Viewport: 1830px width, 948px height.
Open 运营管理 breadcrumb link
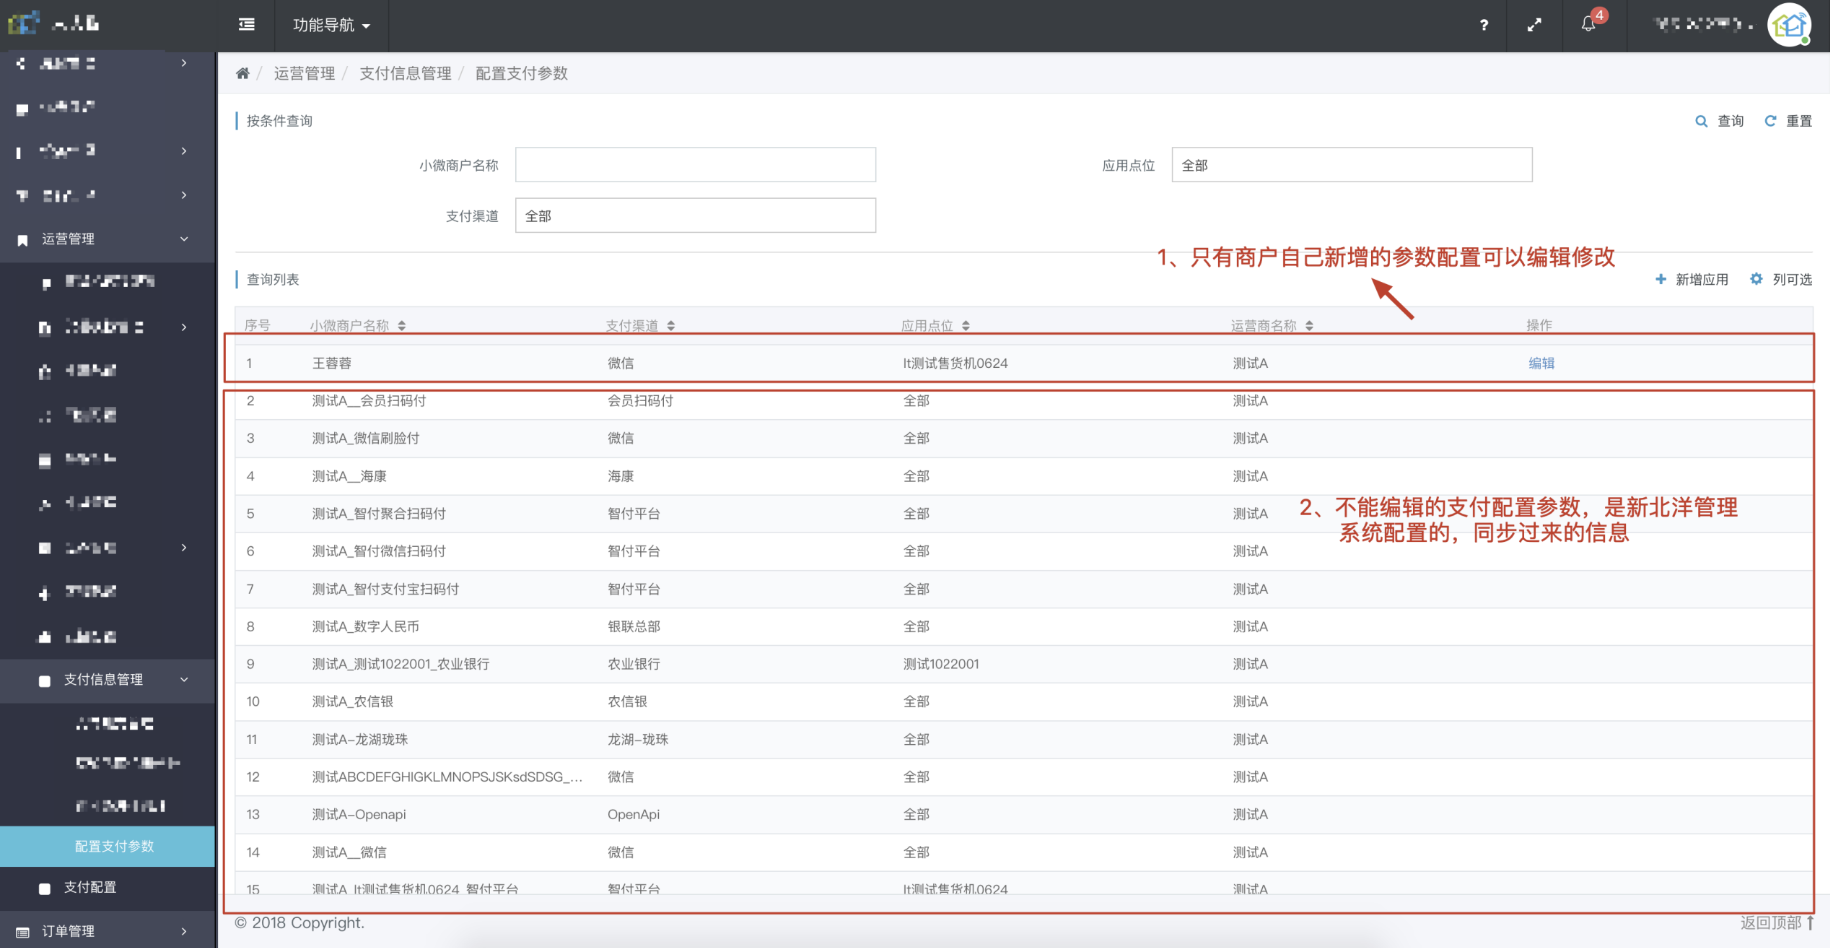point(304,73)
